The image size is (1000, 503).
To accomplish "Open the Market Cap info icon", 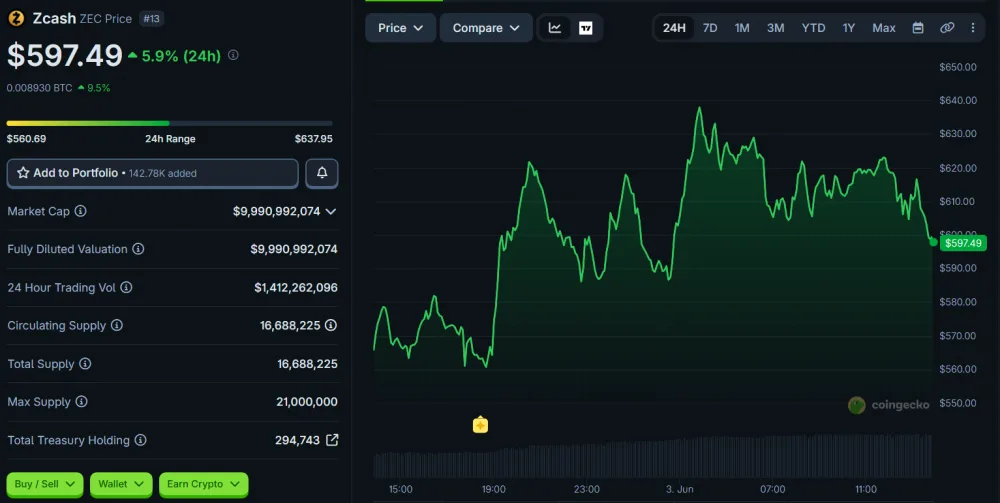I will pos(80,211).
